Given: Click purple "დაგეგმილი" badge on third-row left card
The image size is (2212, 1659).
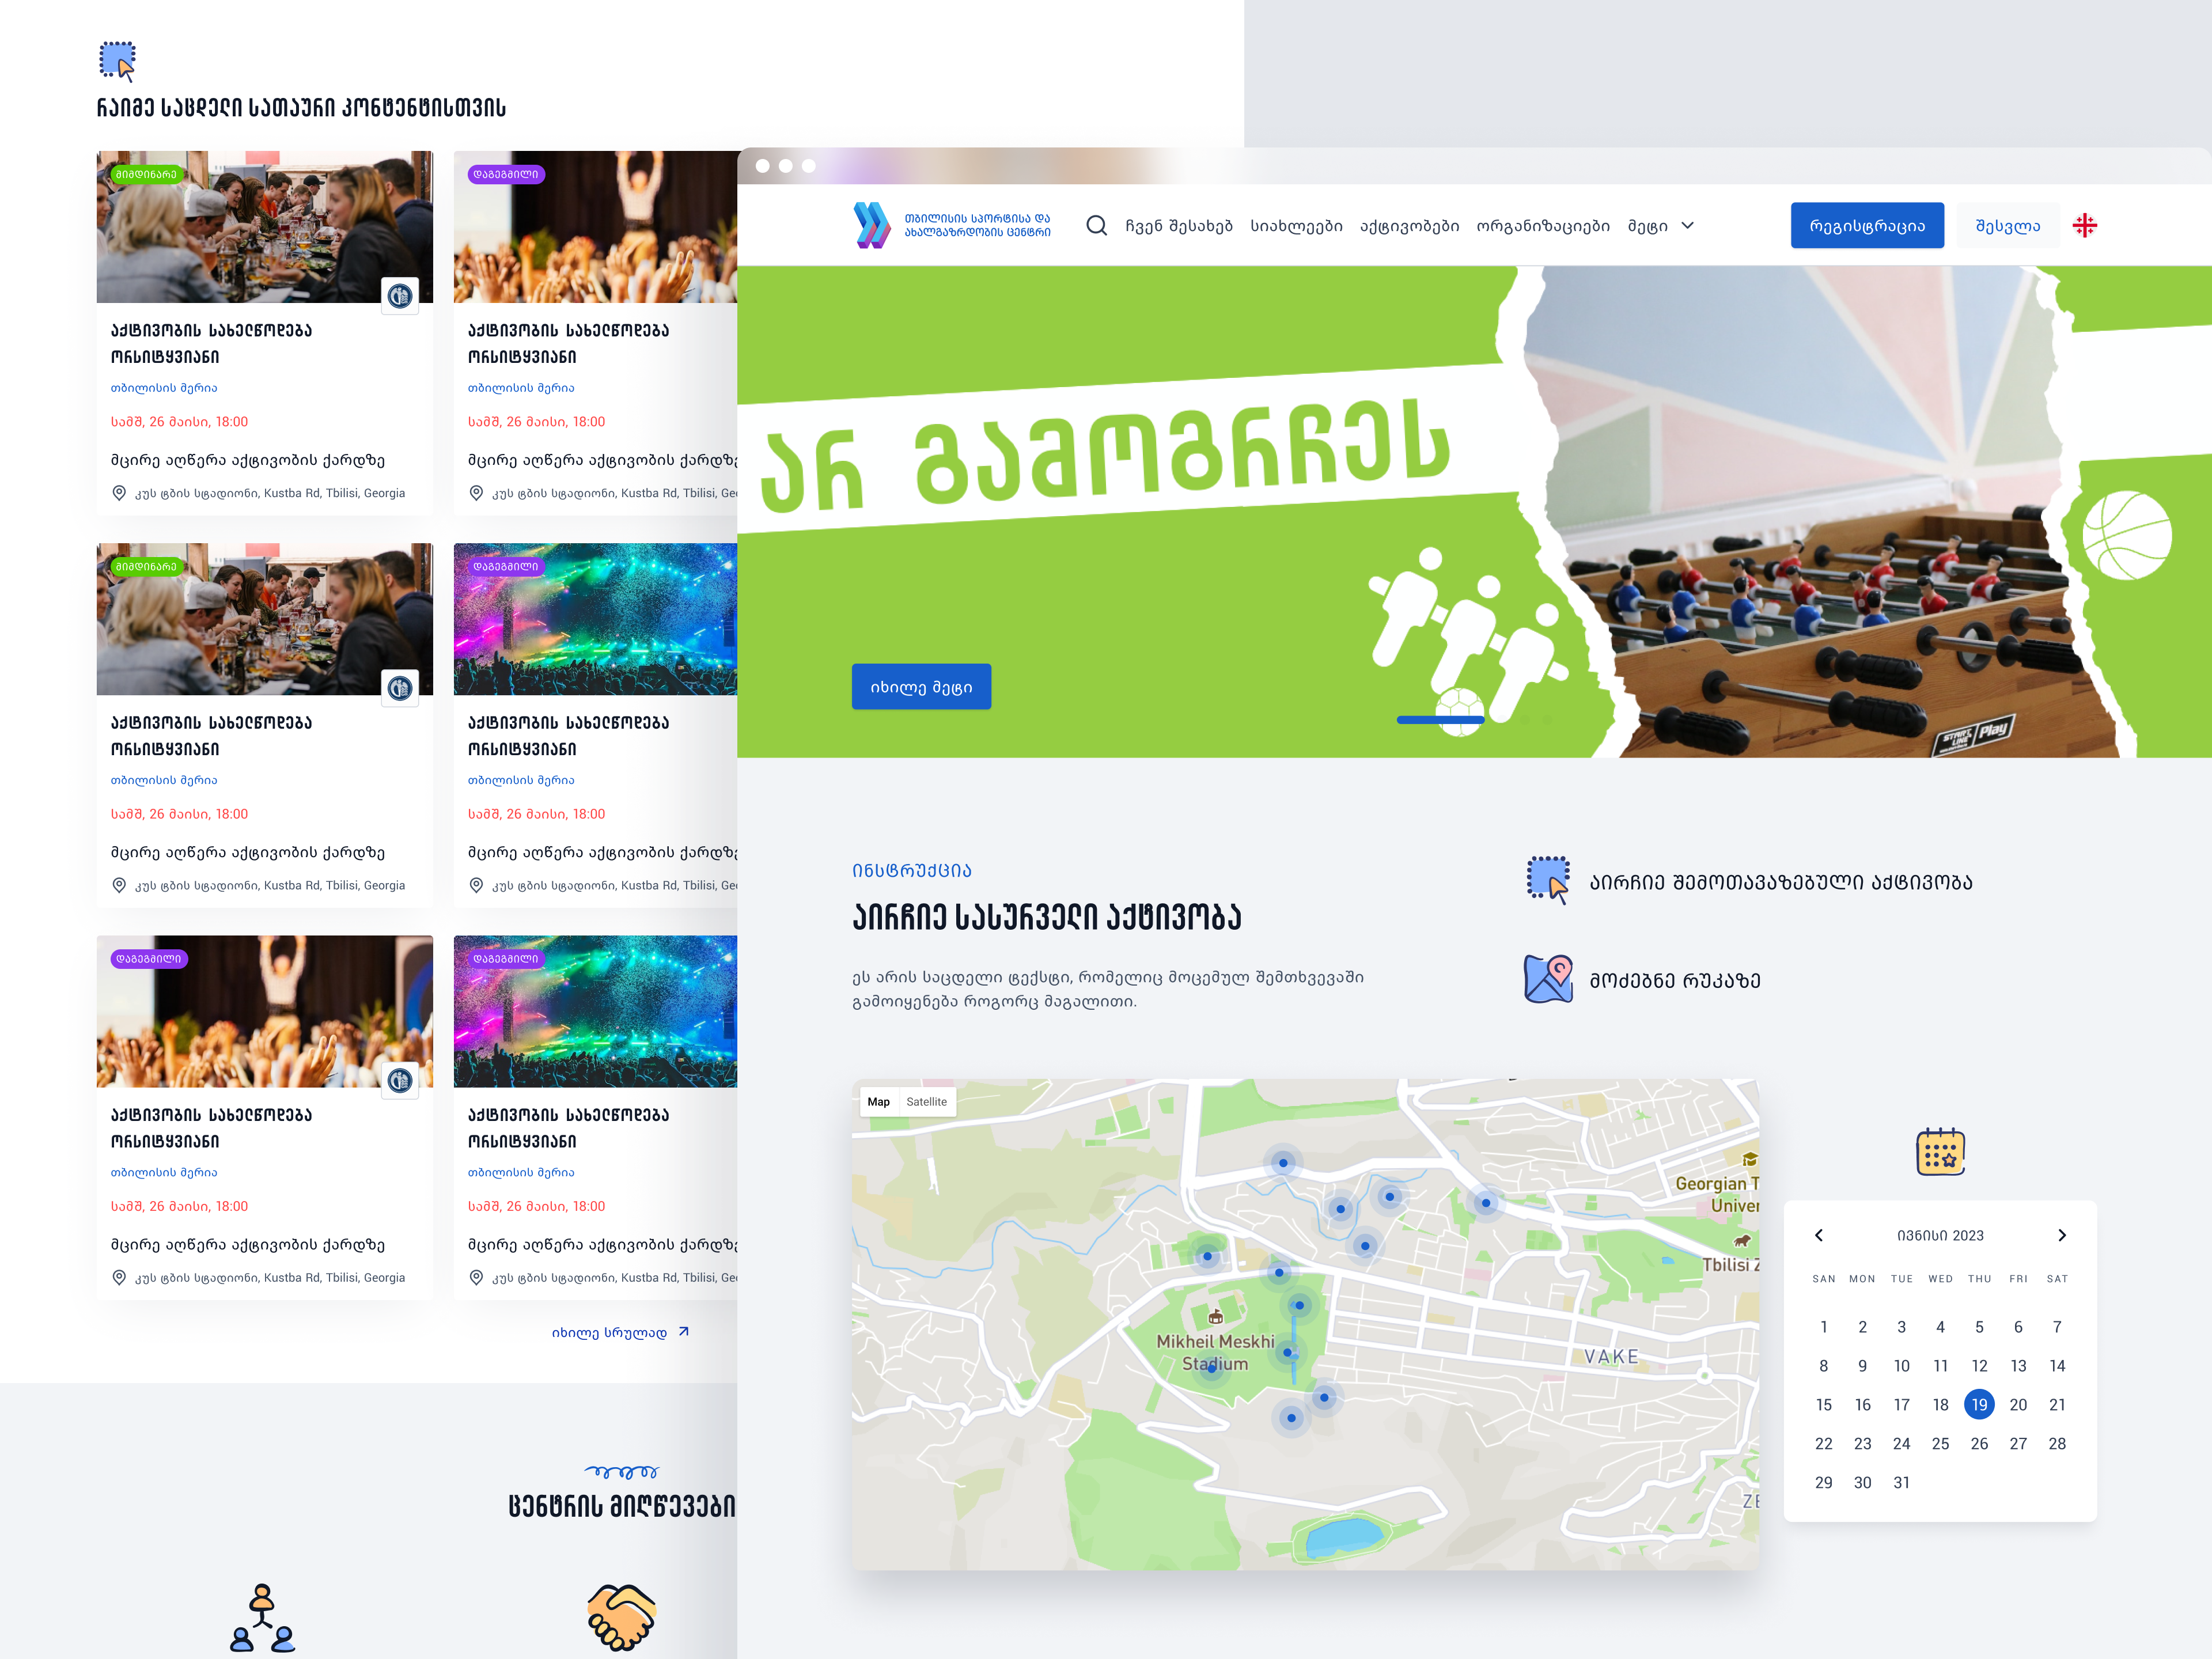Looking at the screenshot, I should (149, 958).
